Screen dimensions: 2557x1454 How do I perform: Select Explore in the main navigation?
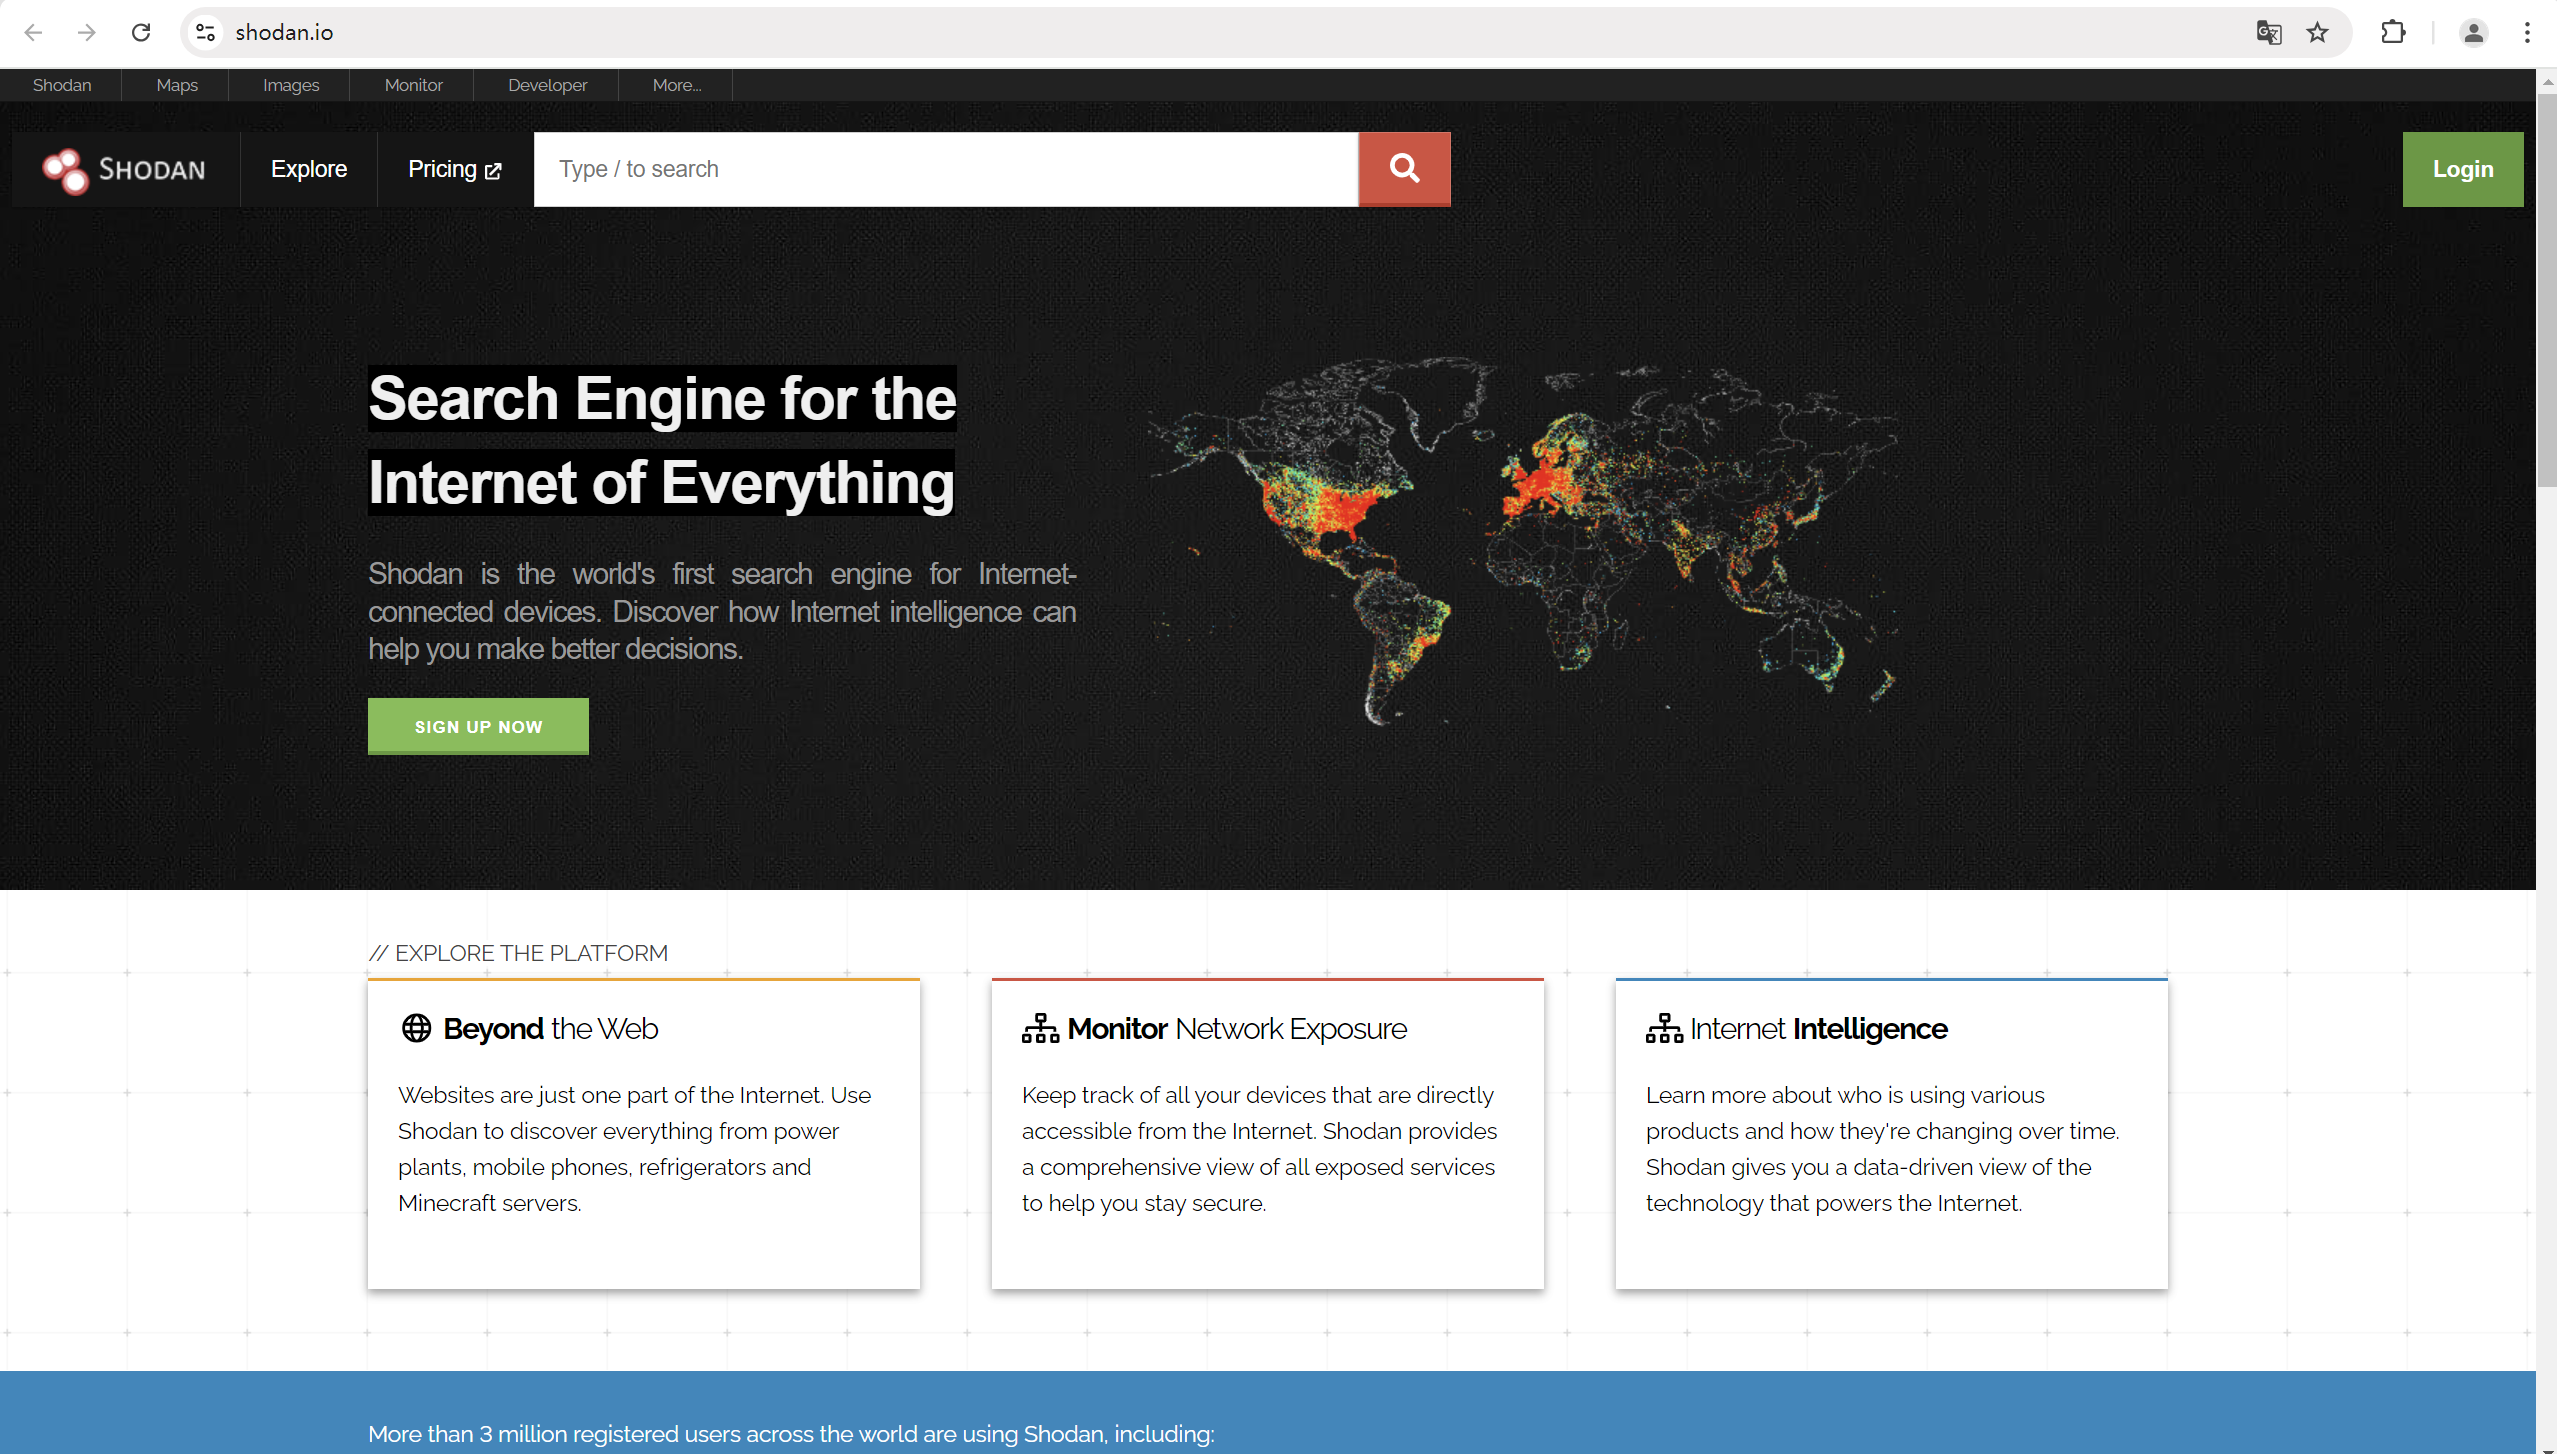(x=308, y=169)
